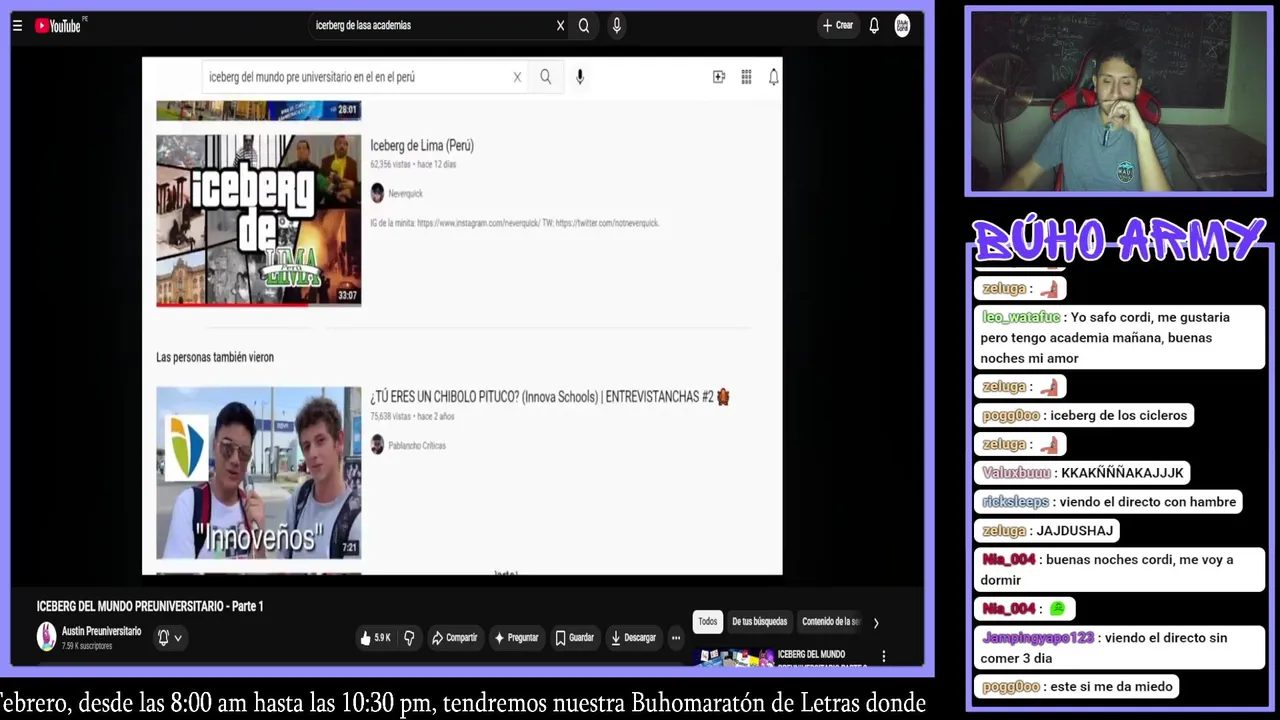Click the '¿TÚ ERES UN CHIBOLO PITUCO?' title
The image size is (1280, 720).
[549, 397]
